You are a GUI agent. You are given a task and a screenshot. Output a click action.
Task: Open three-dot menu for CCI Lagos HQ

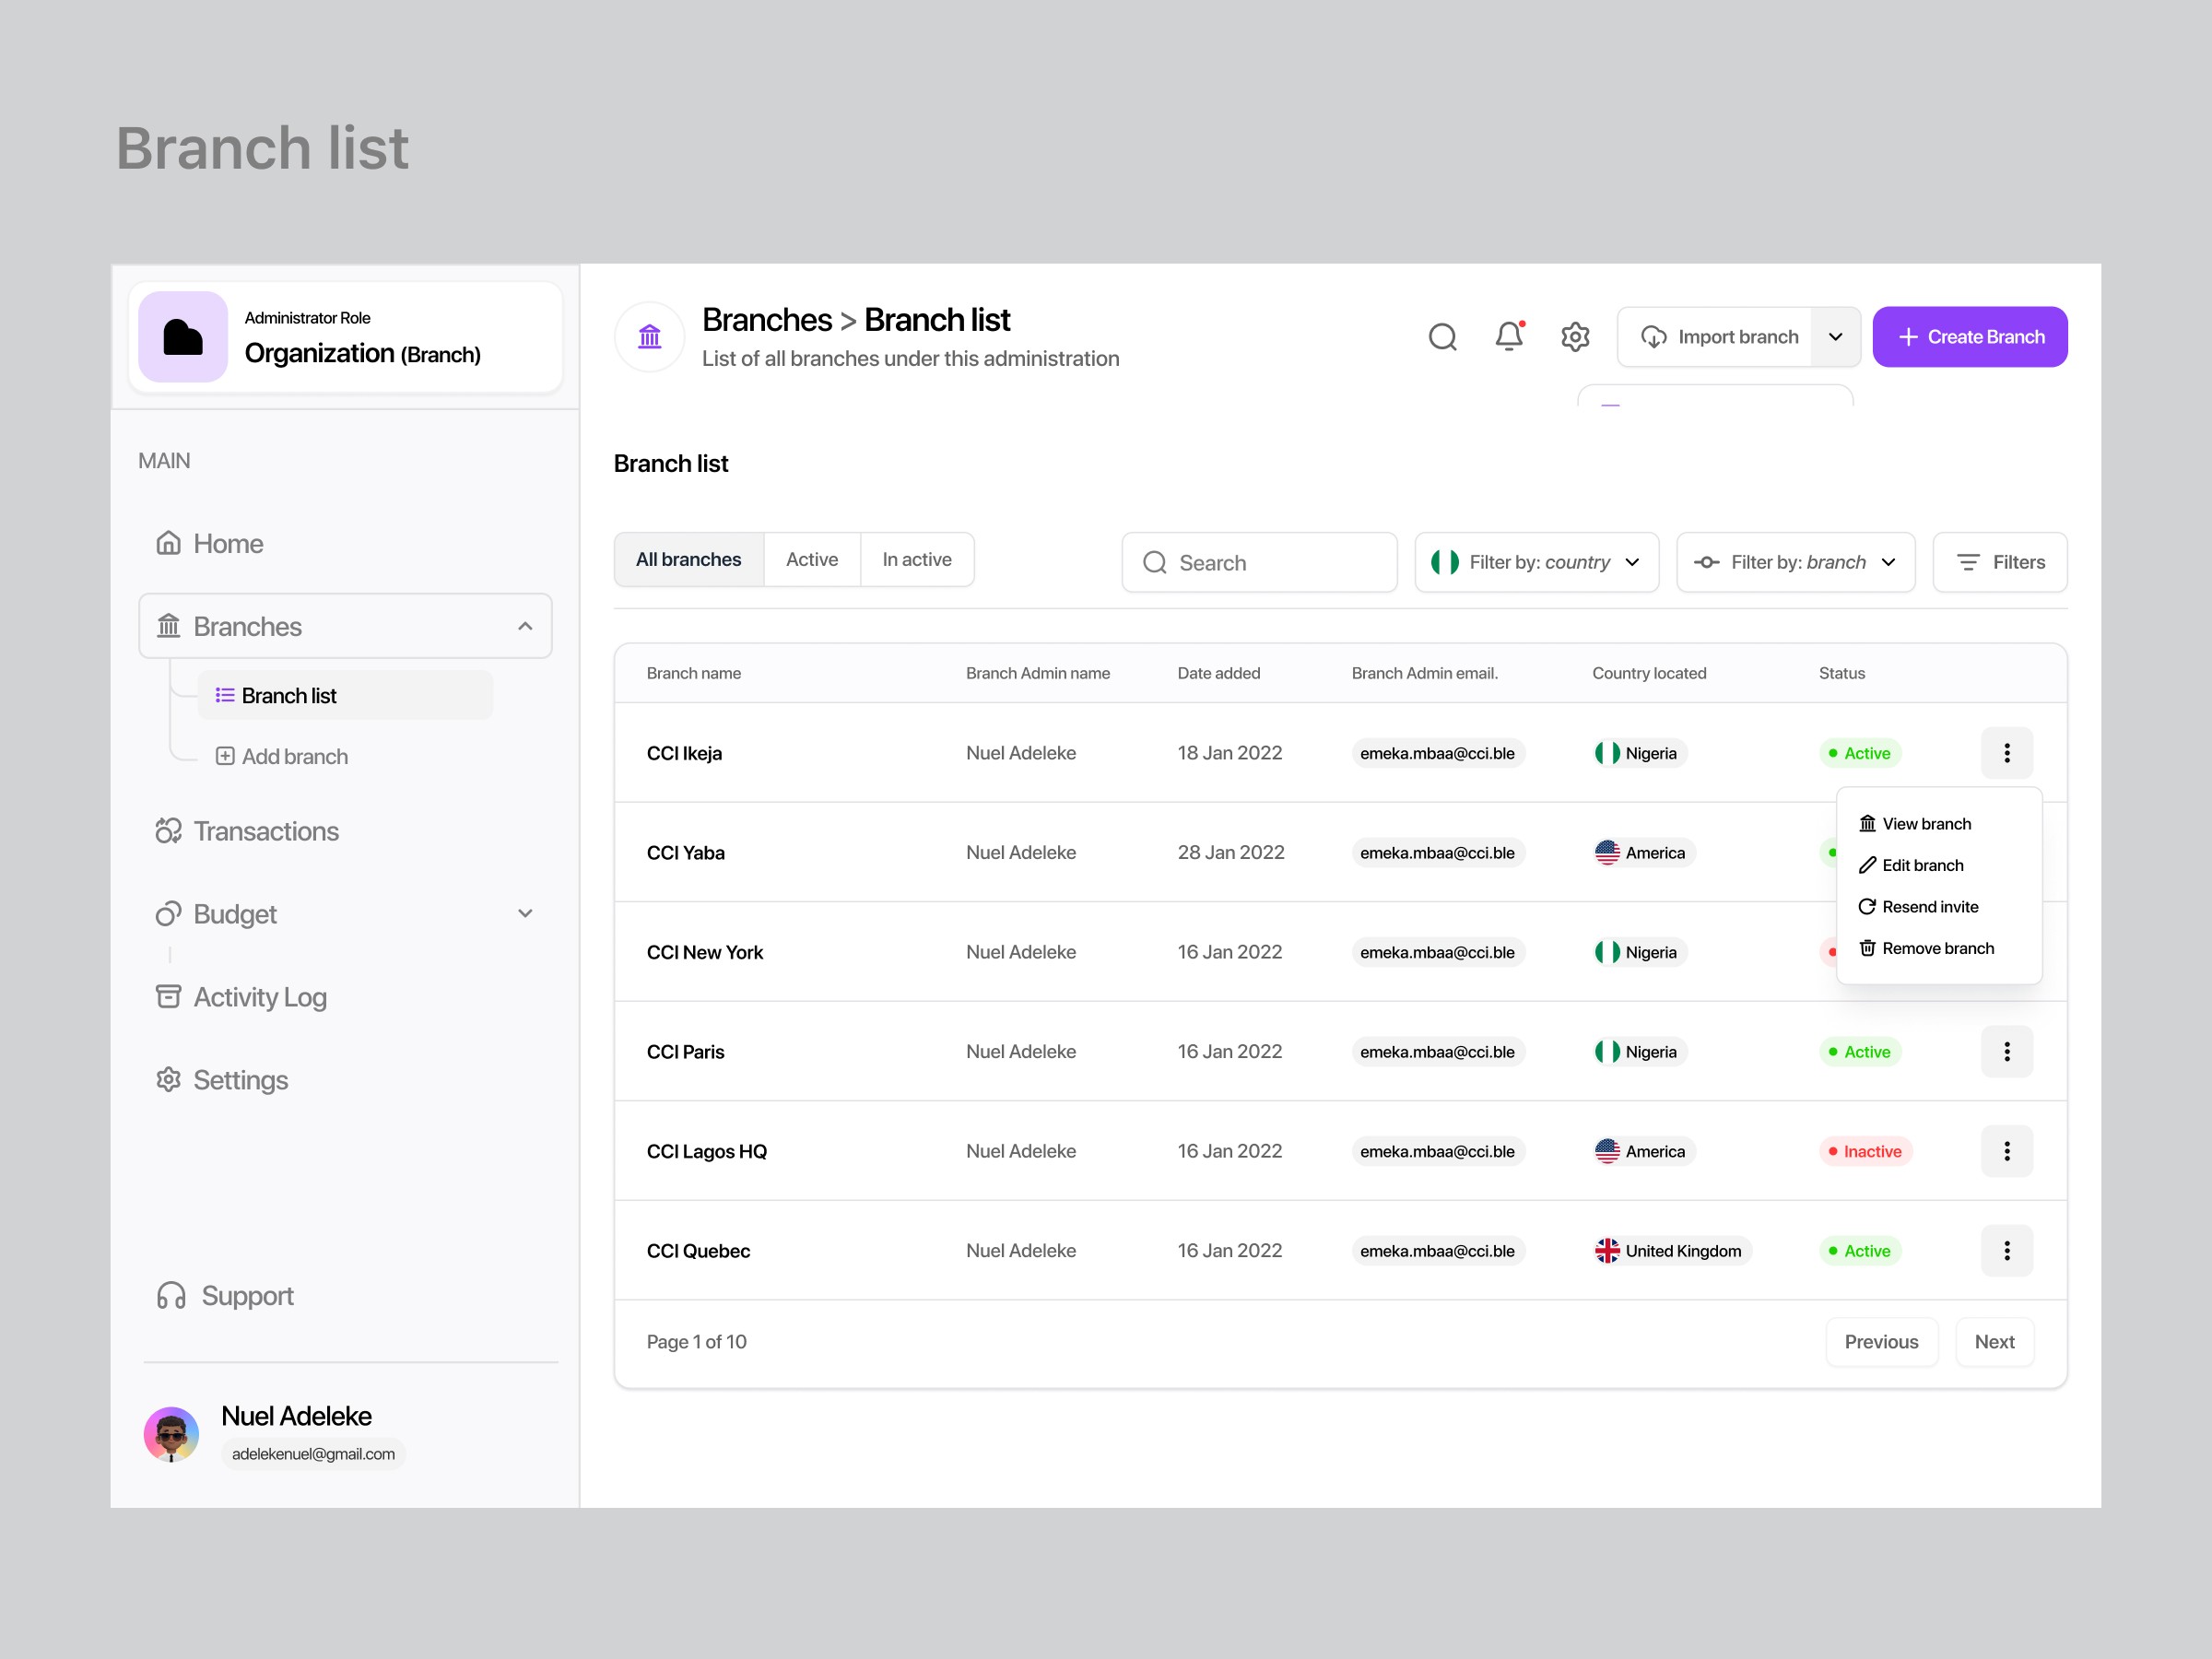(x=2006, y=1151)
